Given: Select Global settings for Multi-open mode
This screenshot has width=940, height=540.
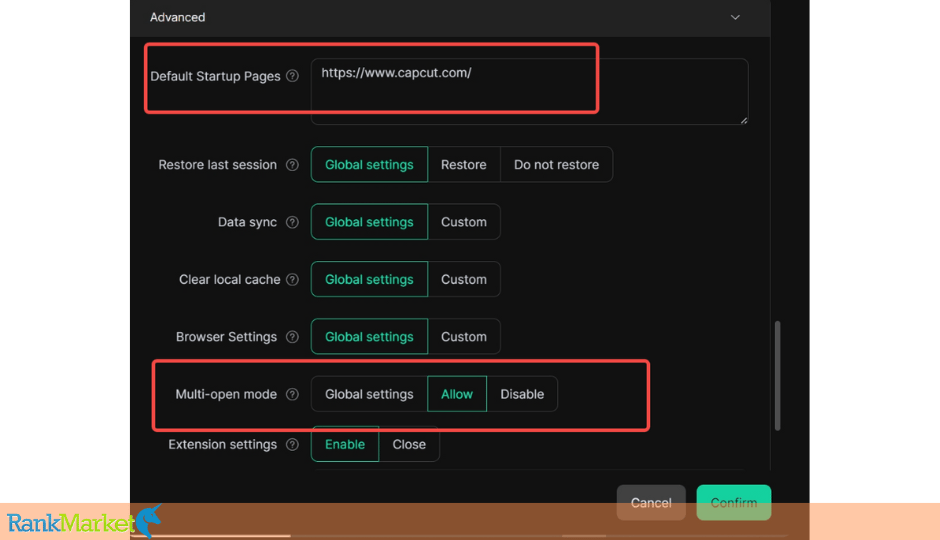Looking at the screenshot, I should pyautogui.click(x=369, y=394).
